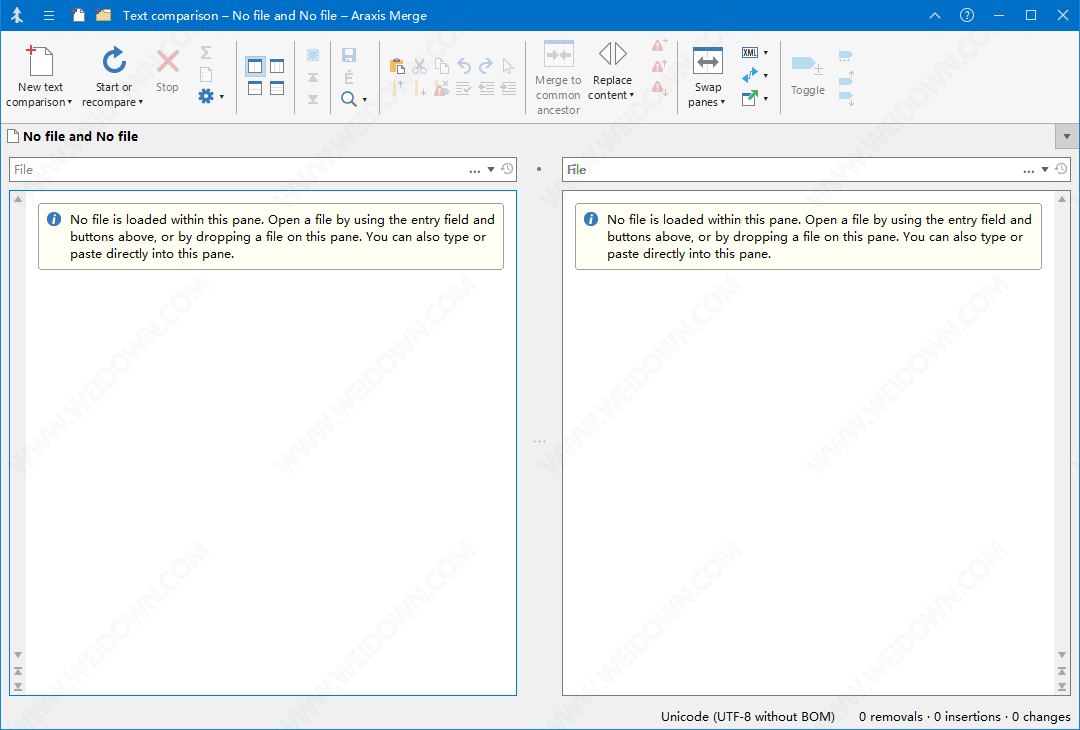Select three-way horizontal layout

click(277, 87)
